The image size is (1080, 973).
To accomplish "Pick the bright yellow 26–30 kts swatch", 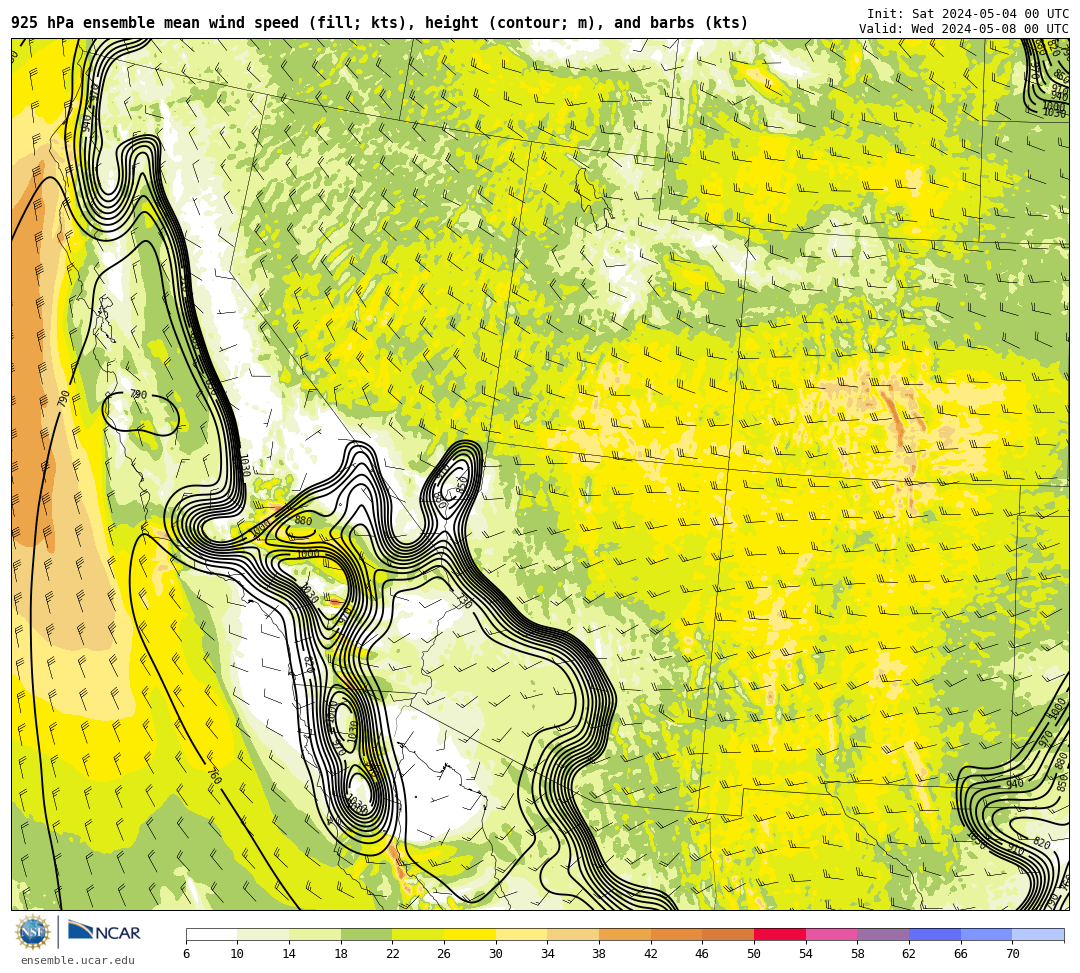I will pos(470,934).
